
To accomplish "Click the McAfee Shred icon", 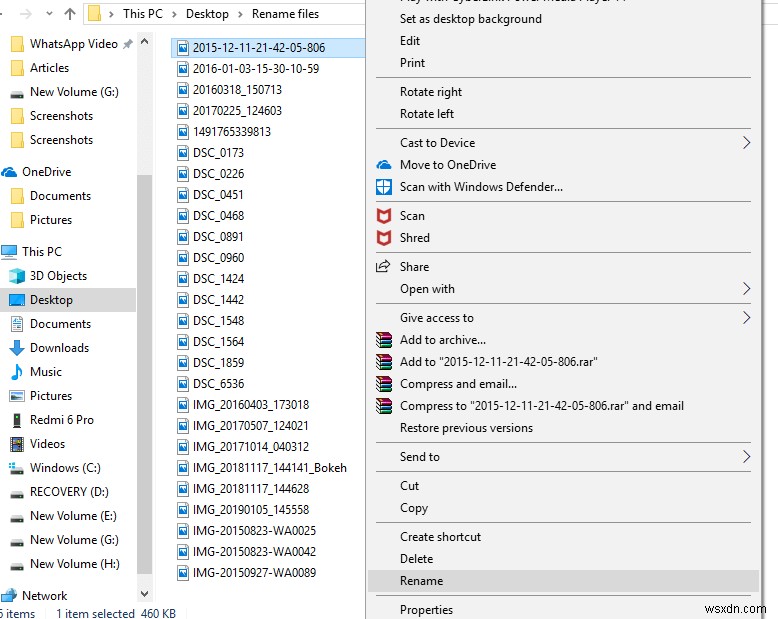I will pos(384,238).
